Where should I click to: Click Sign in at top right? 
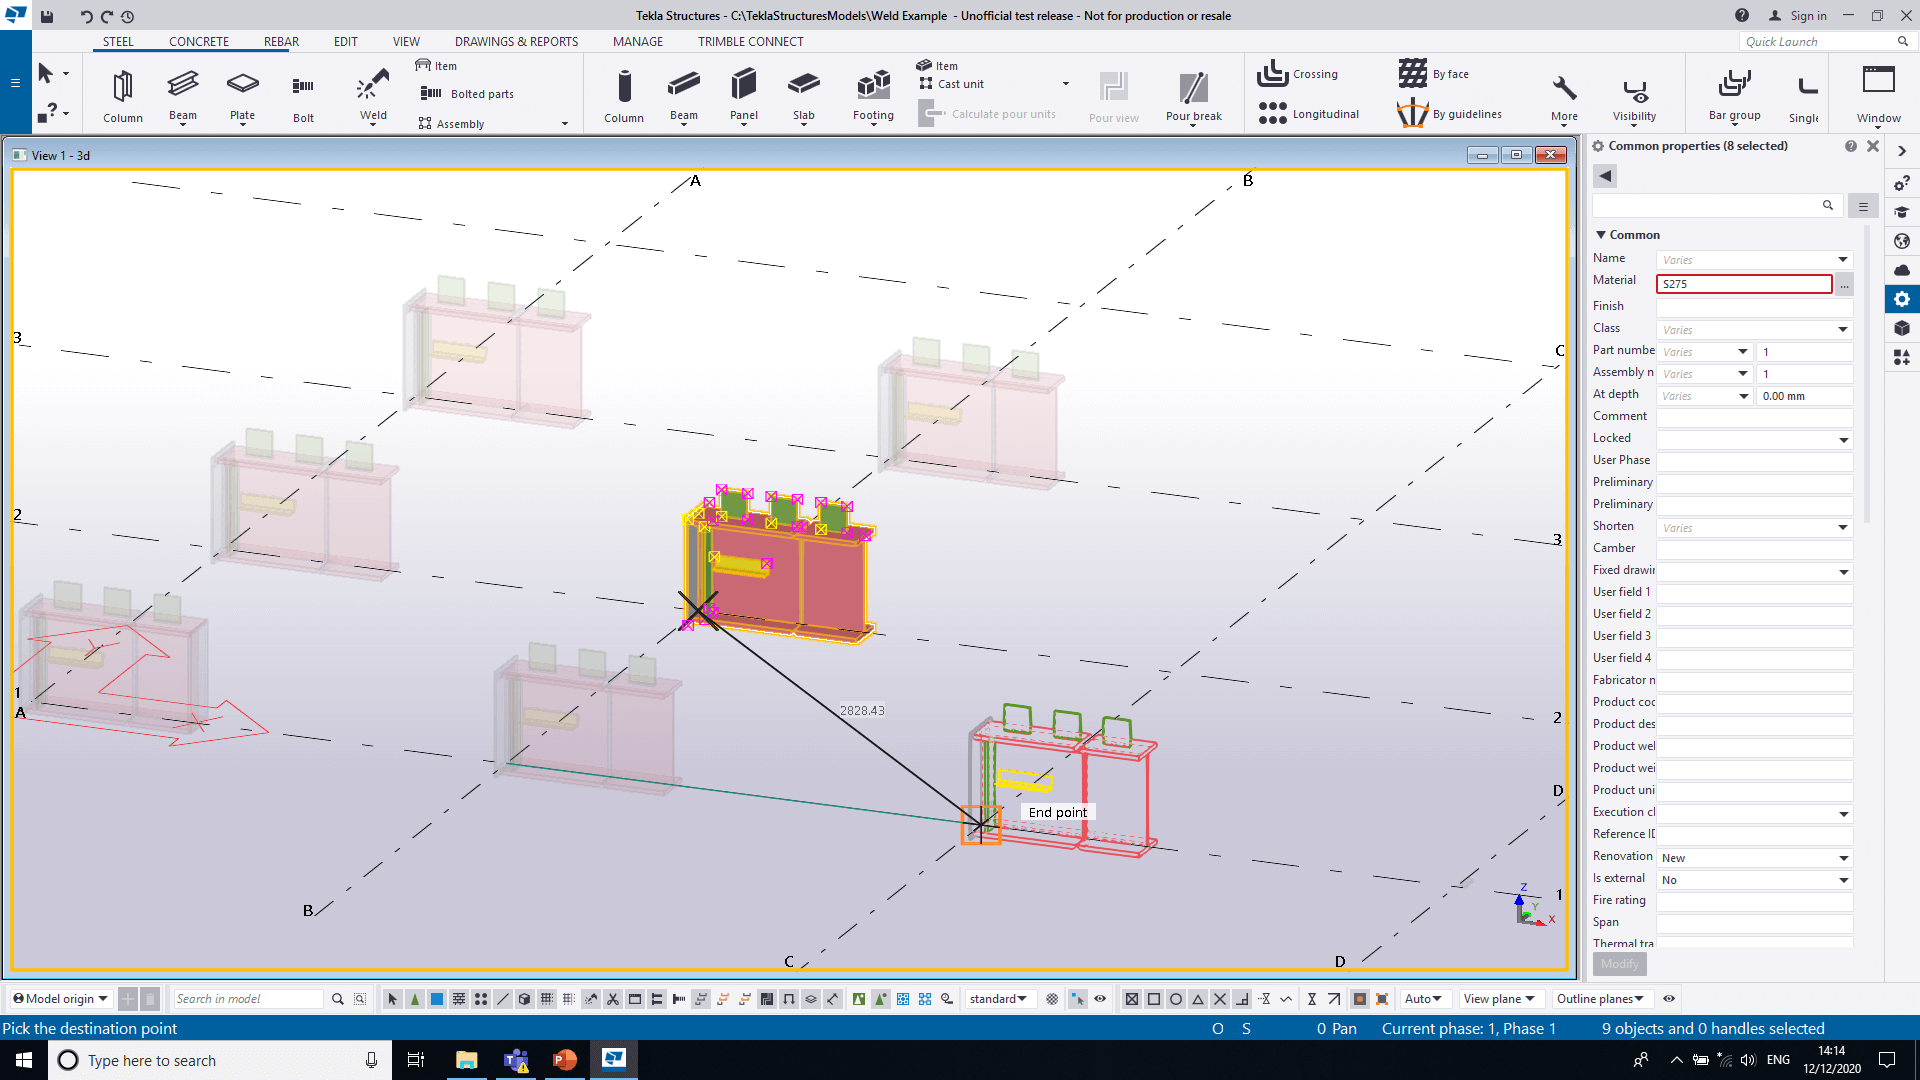coord(1798,16)
